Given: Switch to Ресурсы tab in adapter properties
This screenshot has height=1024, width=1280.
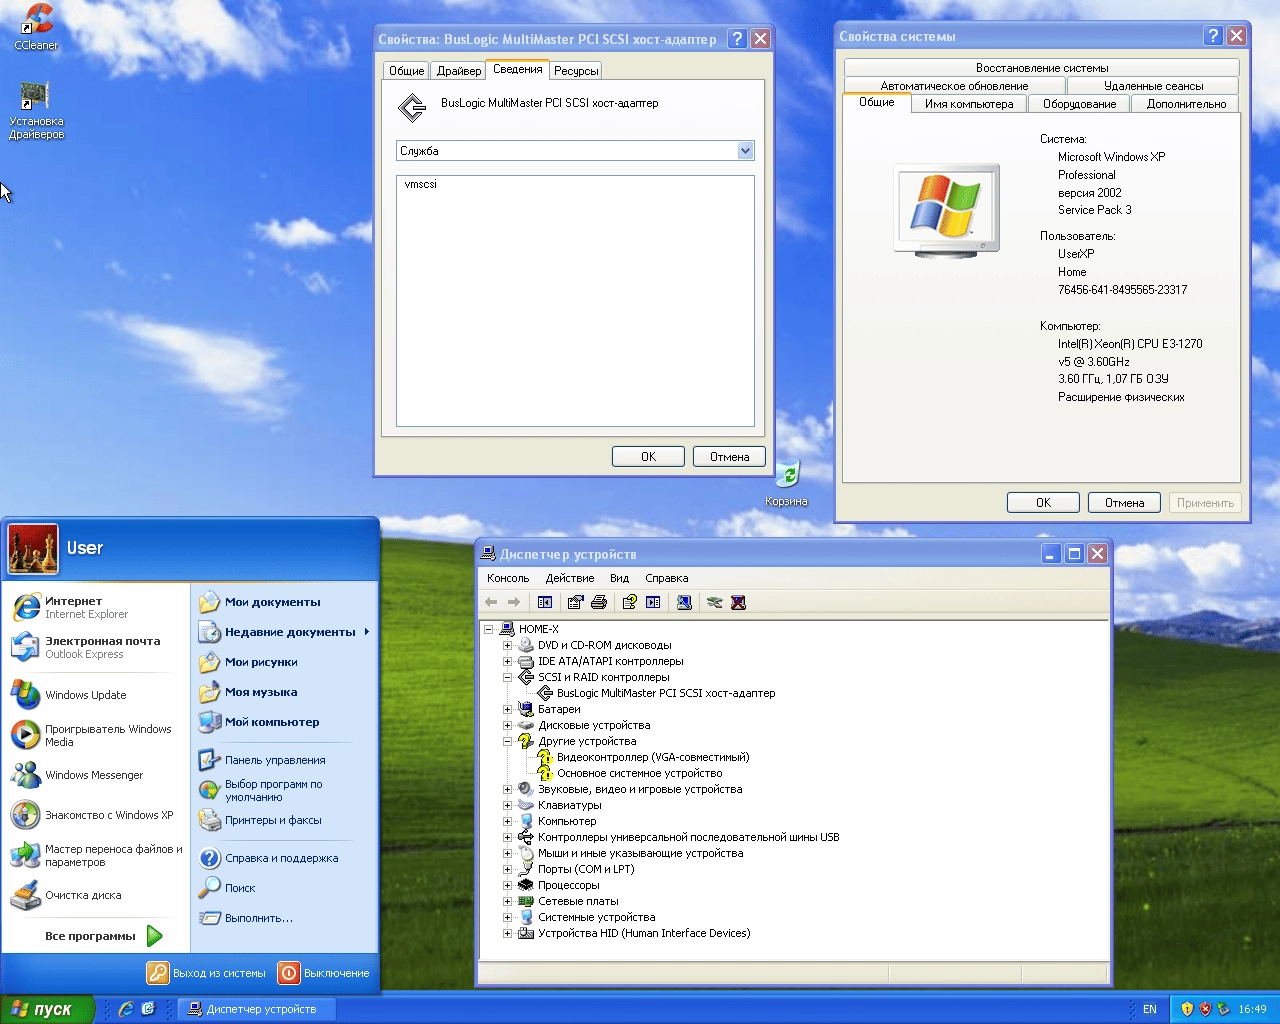Looking at the screenshot, I should (576, 71).
